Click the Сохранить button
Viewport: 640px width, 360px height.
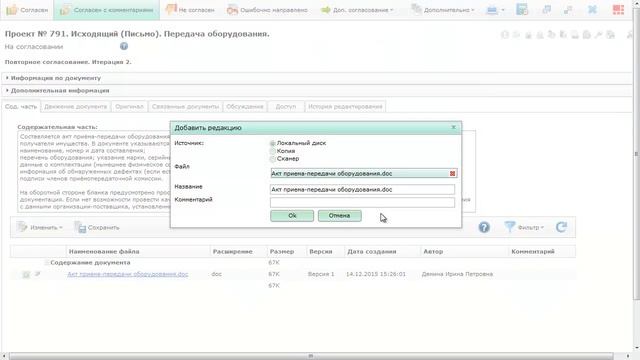(97, 227)
